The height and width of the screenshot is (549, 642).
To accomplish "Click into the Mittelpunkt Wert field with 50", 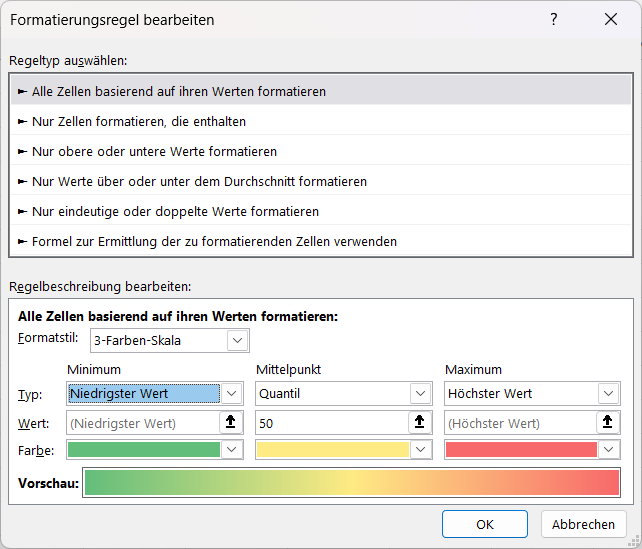I will pyautogui.click(x=330, y=423).
